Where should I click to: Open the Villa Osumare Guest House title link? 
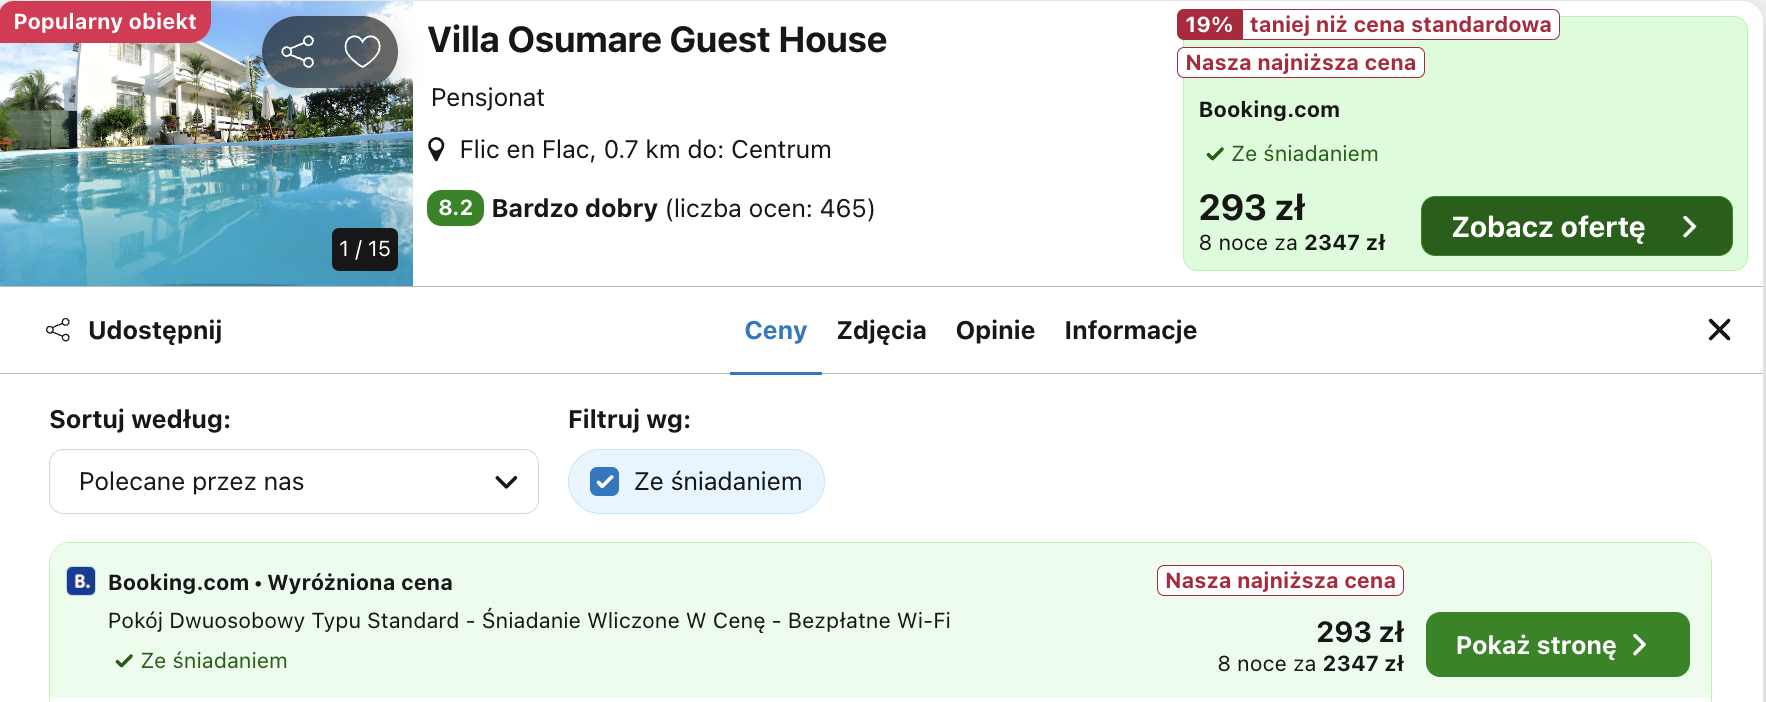click(x=657, y=40)
